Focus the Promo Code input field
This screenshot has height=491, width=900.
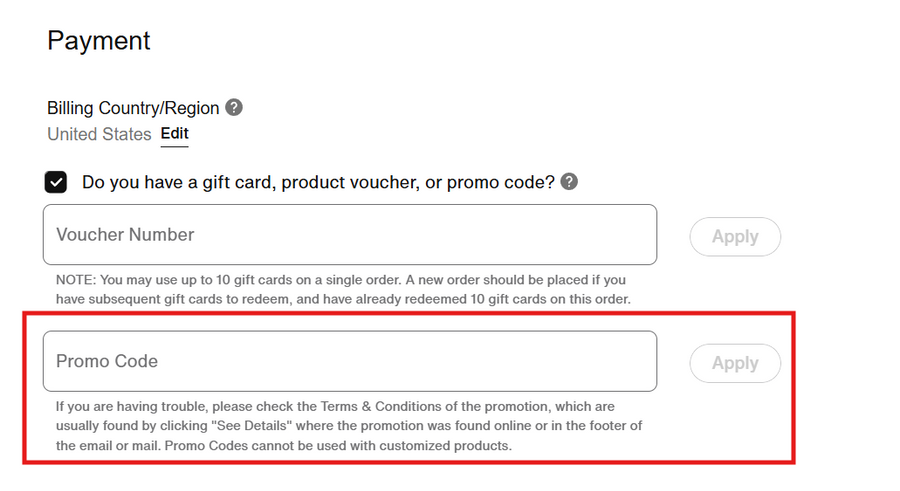tap(349, 361)
